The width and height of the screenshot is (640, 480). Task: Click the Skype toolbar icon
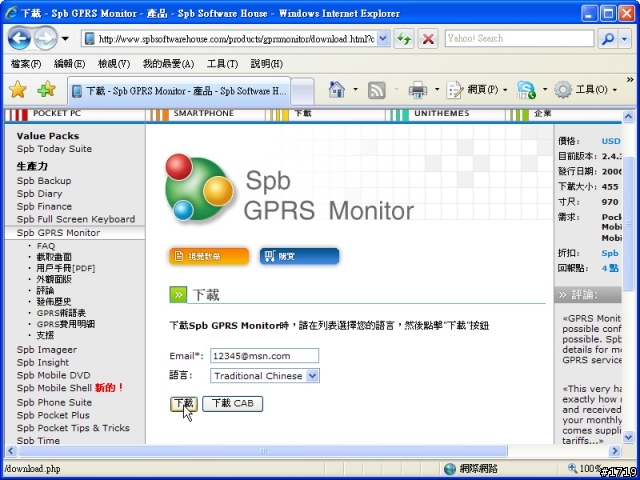[x=527, y=90]
